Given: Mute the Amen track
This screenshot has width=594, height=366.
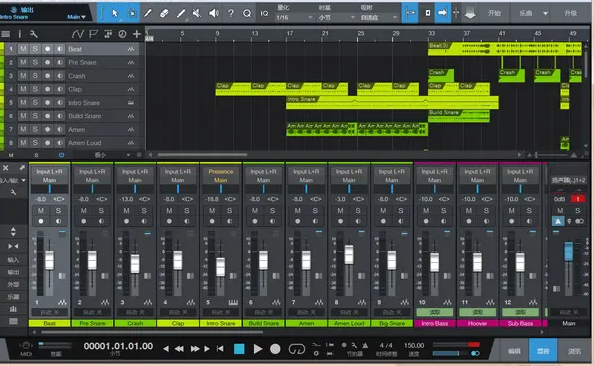Looking at the screenshot, I should [x=23, y=129].
